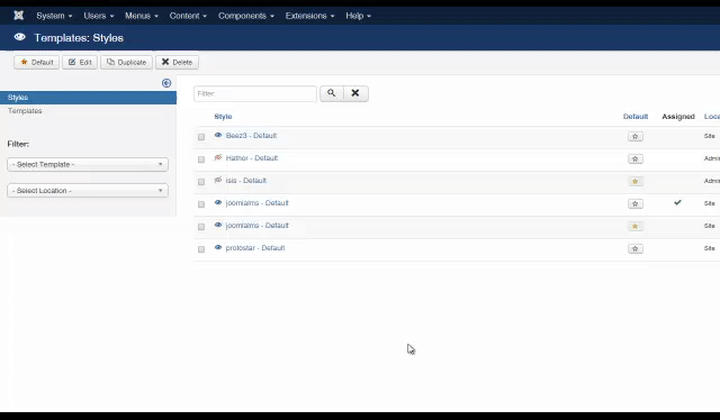This screenshot has width=720, height=420.
Task: Open the Content menu
Action: [188, 16]
